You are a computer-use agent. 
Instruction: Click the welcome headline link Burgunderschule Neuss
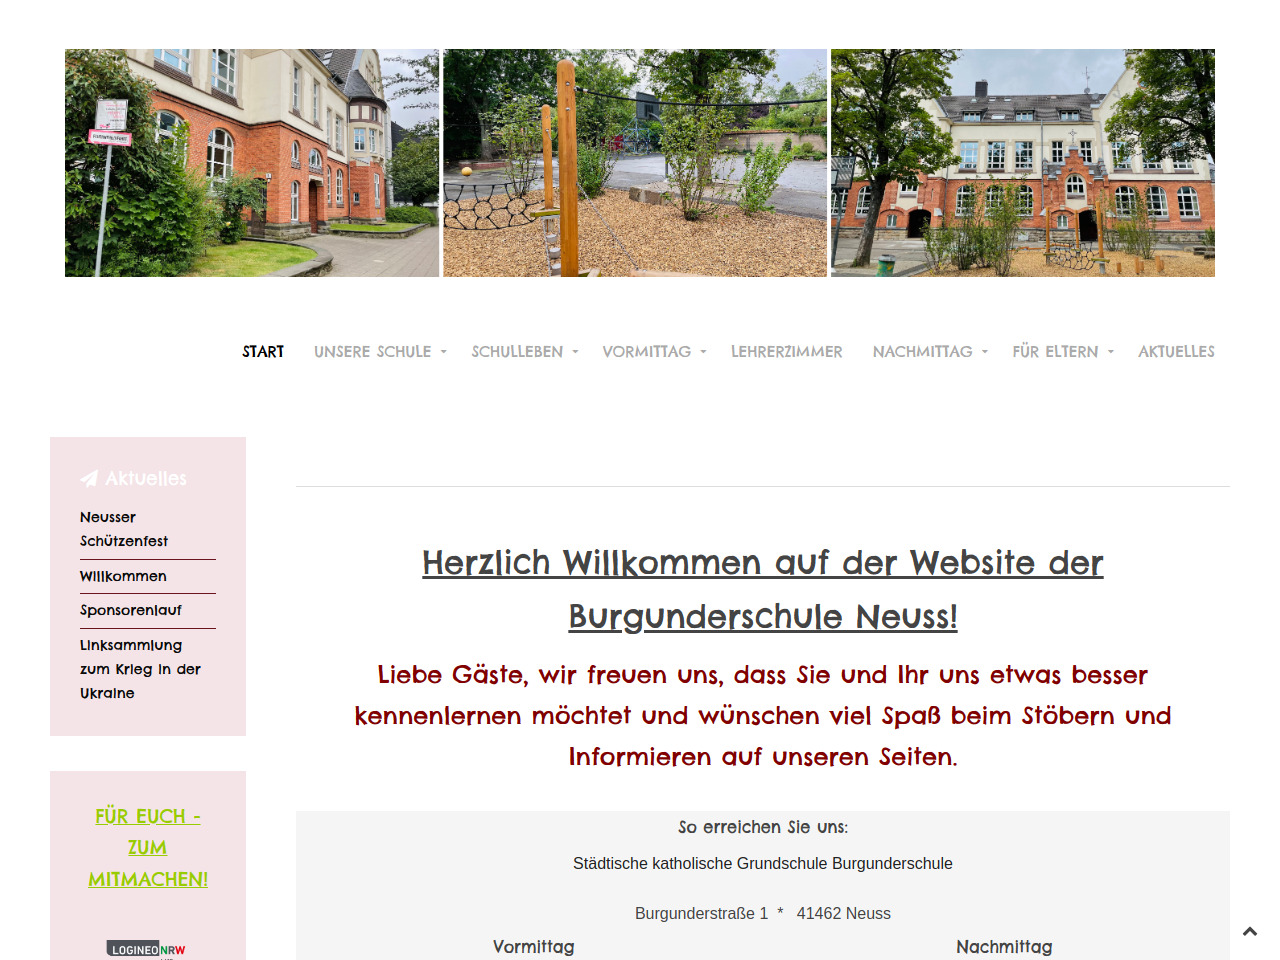(x=762, y=589)
